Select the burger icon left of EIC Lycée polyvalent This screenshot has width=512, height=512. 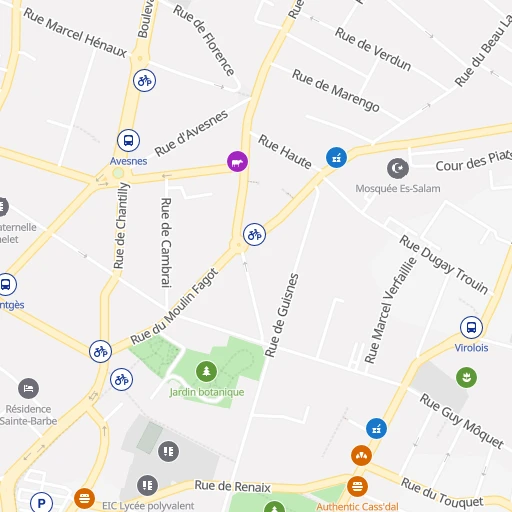click(84, 498)
